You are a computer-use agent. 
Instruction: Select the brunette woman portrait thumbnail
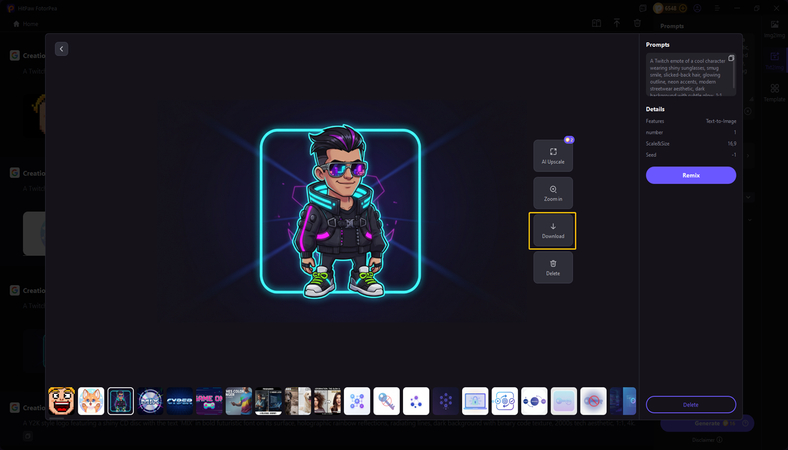pos(327,401)
